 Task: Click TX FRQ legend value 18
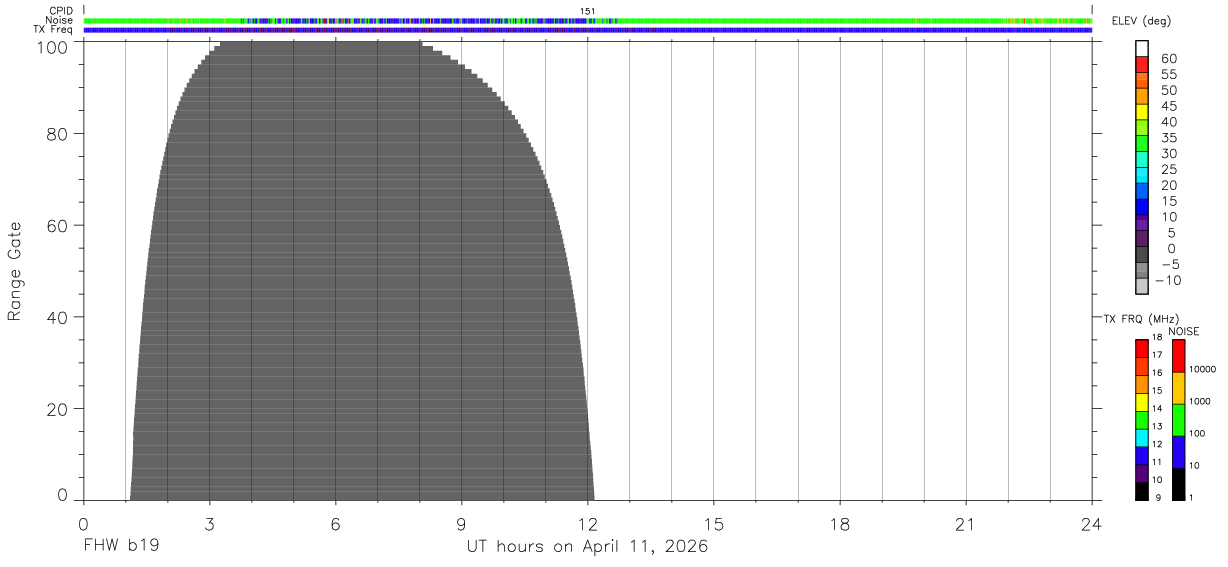(1157, 338)
